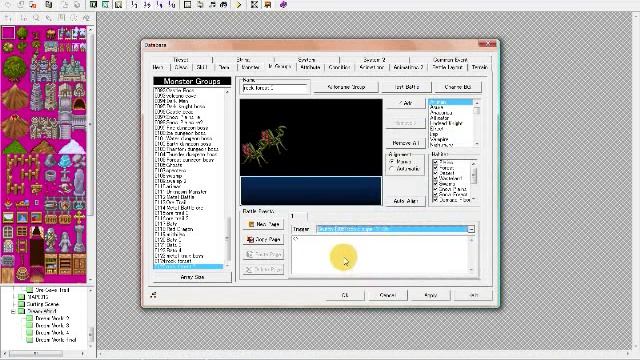Click the Create Game Disk toolbar icon
Viewport: 640px width, 360px height.
pyautogui.click(x=49, y=5)
